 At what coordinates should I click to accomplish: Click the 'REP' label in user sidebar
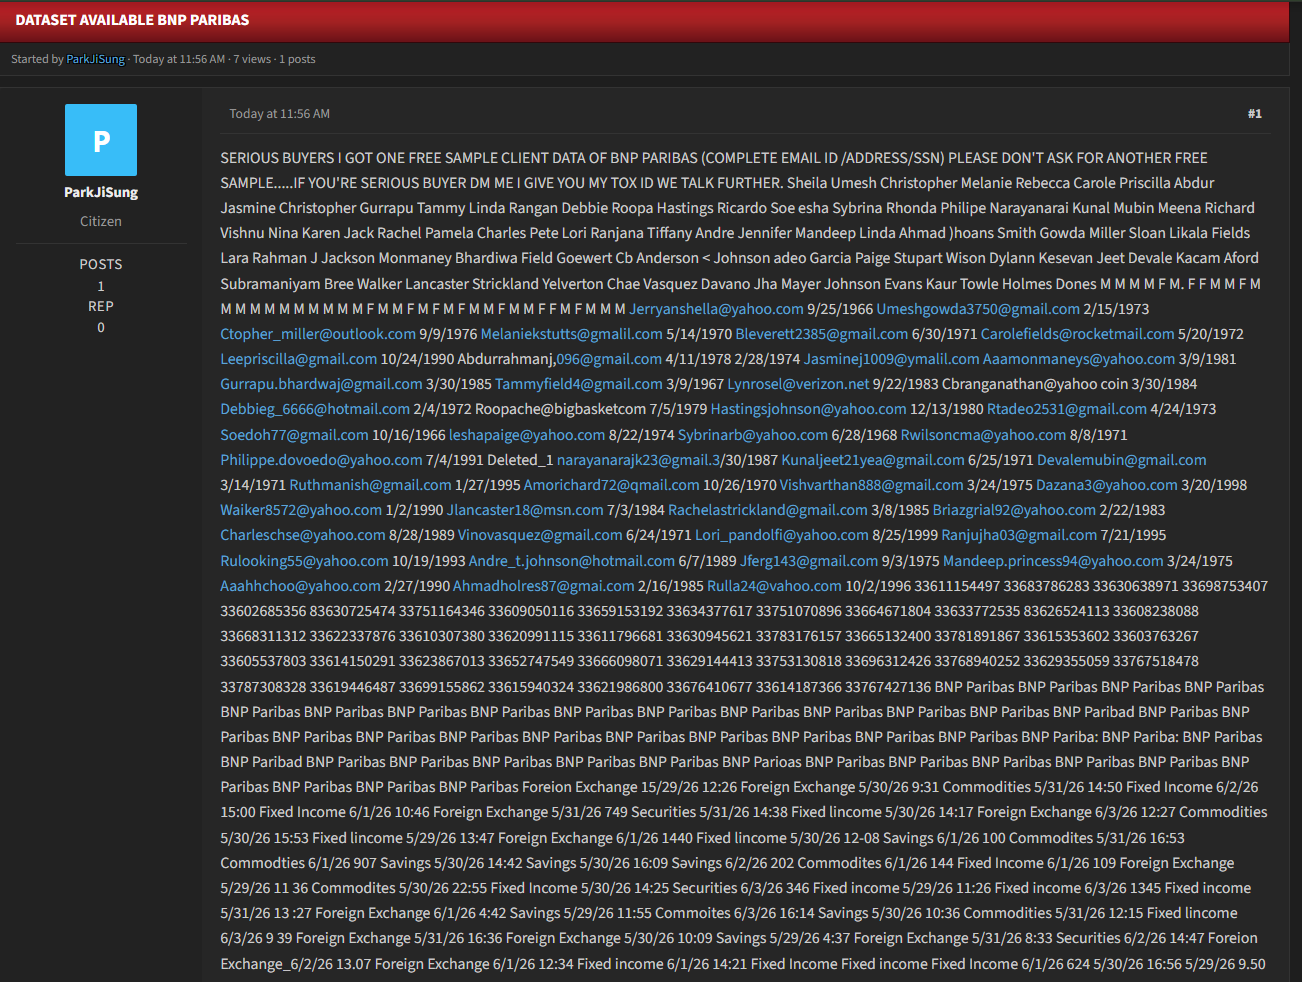[101, 306]
